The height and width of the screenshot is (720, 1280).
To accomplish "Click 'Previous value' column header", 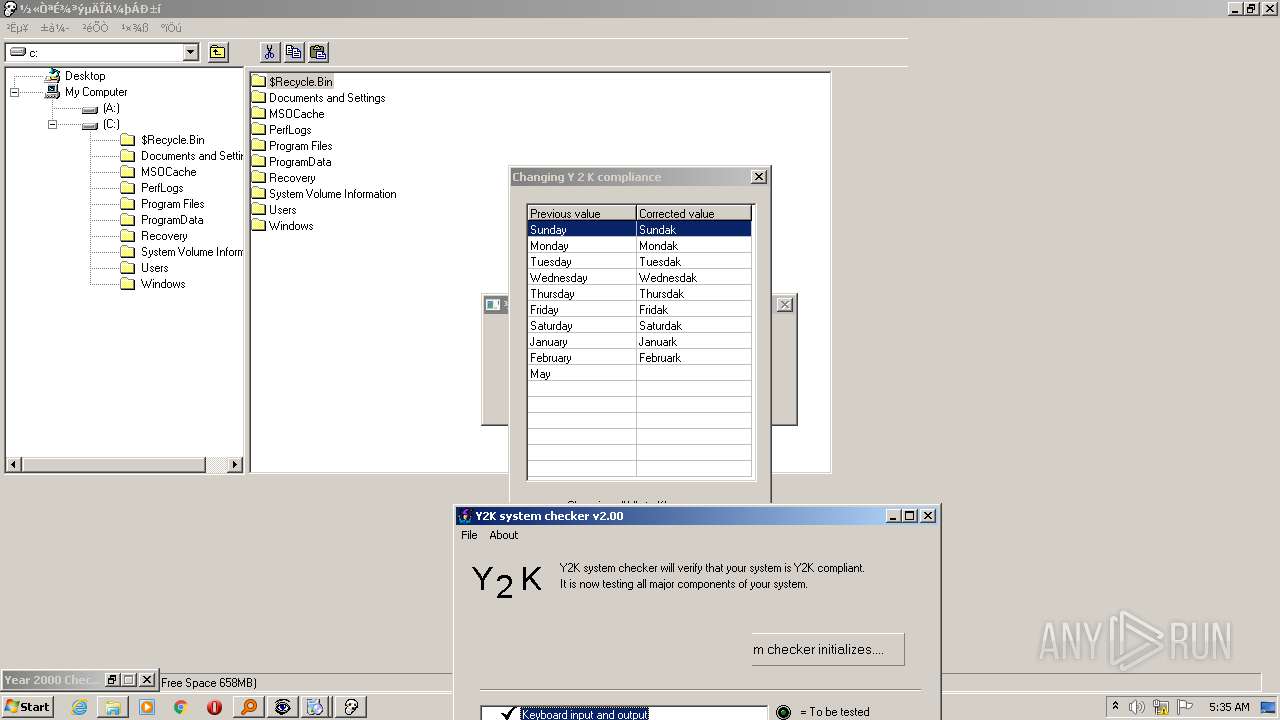I will (581, 213).
